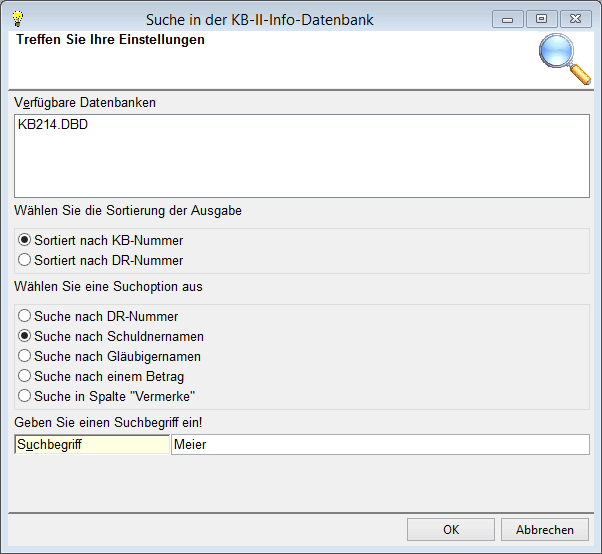602x554 pixels.
Task: Focus the search term field containing 'Meier'
Action: coord(380,445)
